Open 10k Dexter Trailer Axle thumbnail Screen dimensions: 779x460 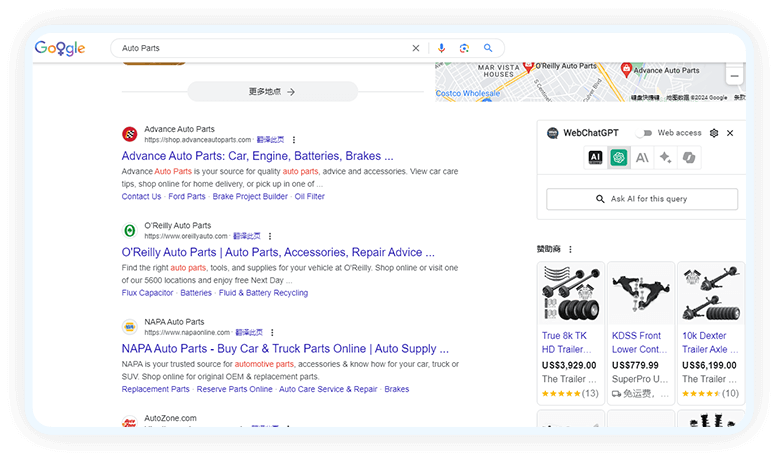click(x=711, y=294)
